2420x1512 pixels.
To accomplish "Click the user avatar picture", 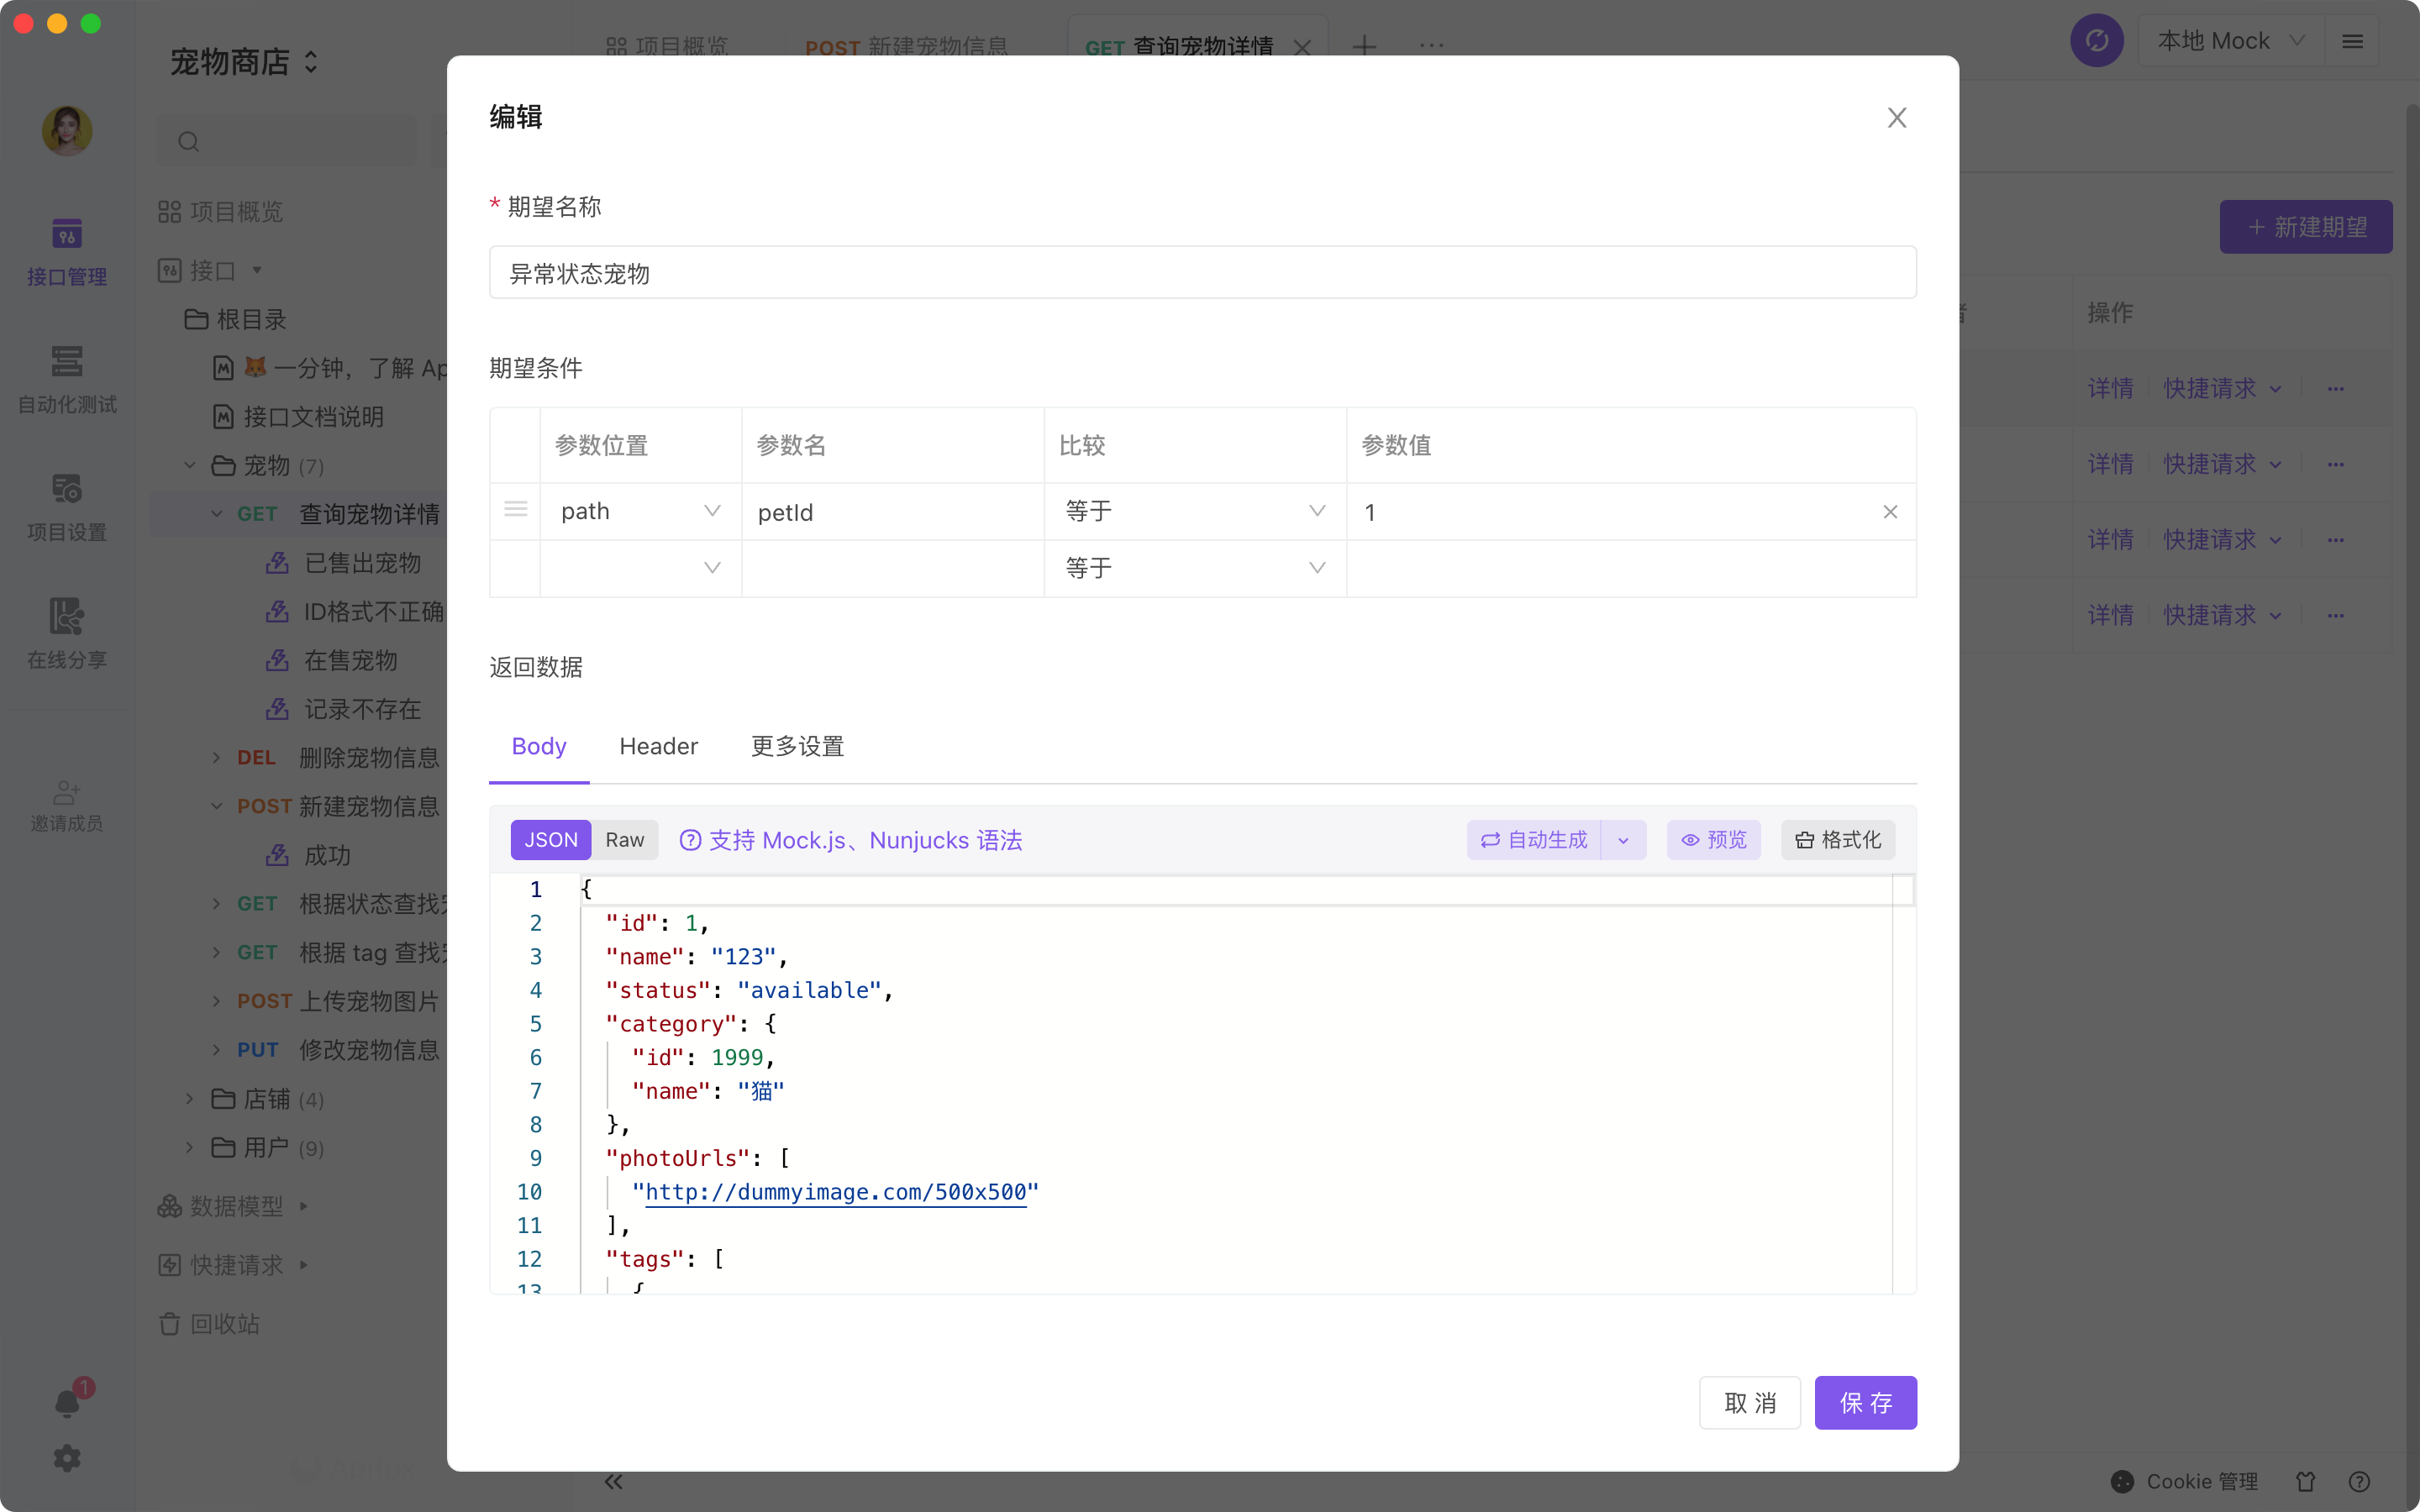I will coord(66,131).
